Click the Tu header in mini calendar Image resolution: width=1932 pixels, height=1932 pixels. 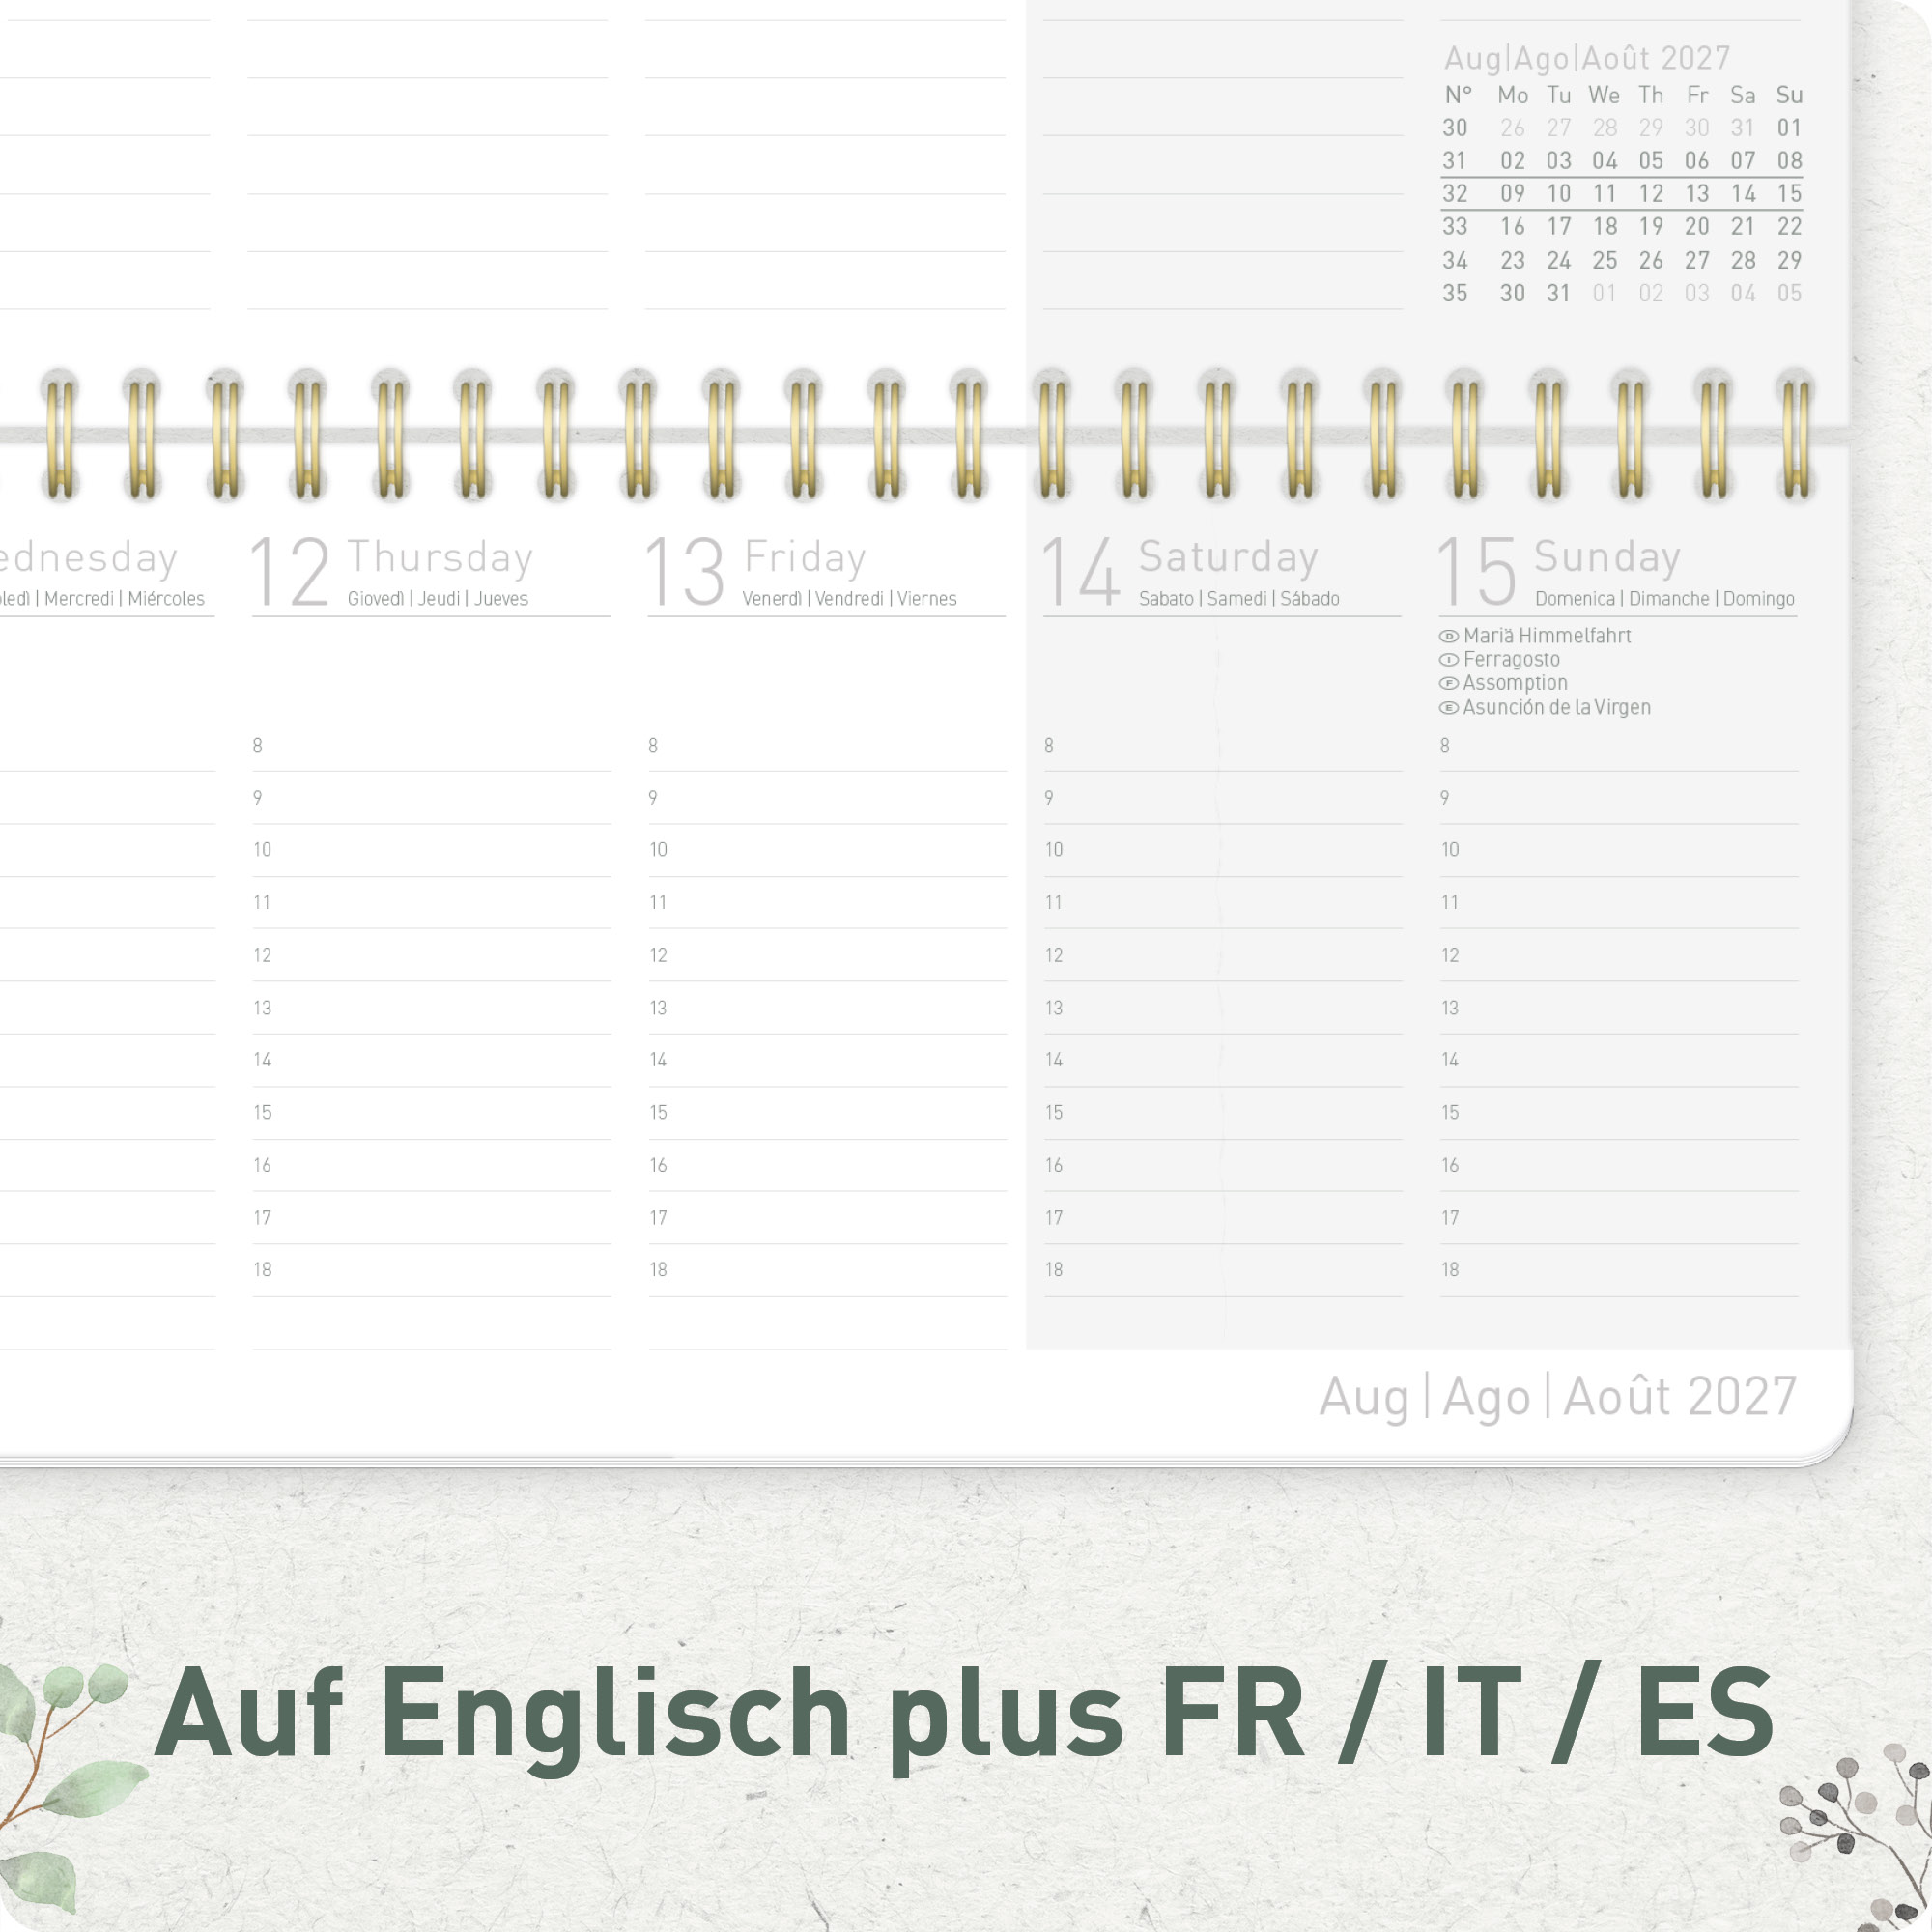1559,96
